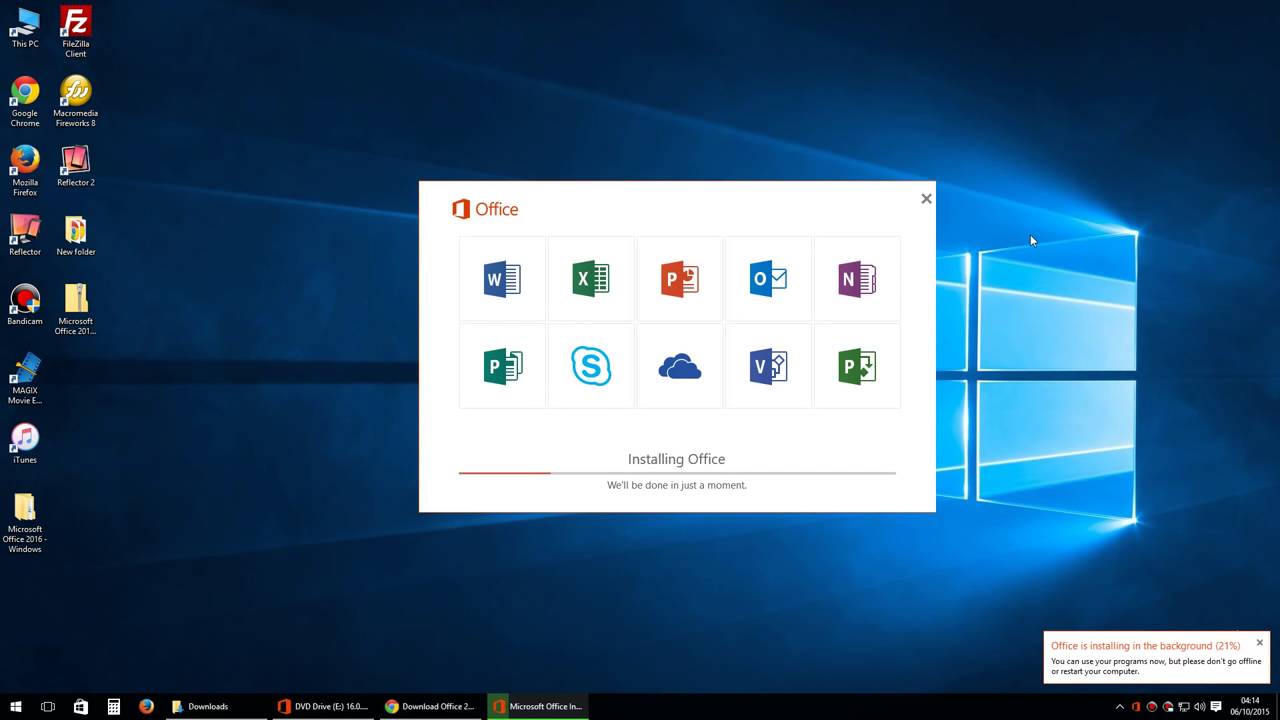The height and width of the screenshot is (720, 1280).
Task: Open Calculator from taskbar
Action: point(114,707)
